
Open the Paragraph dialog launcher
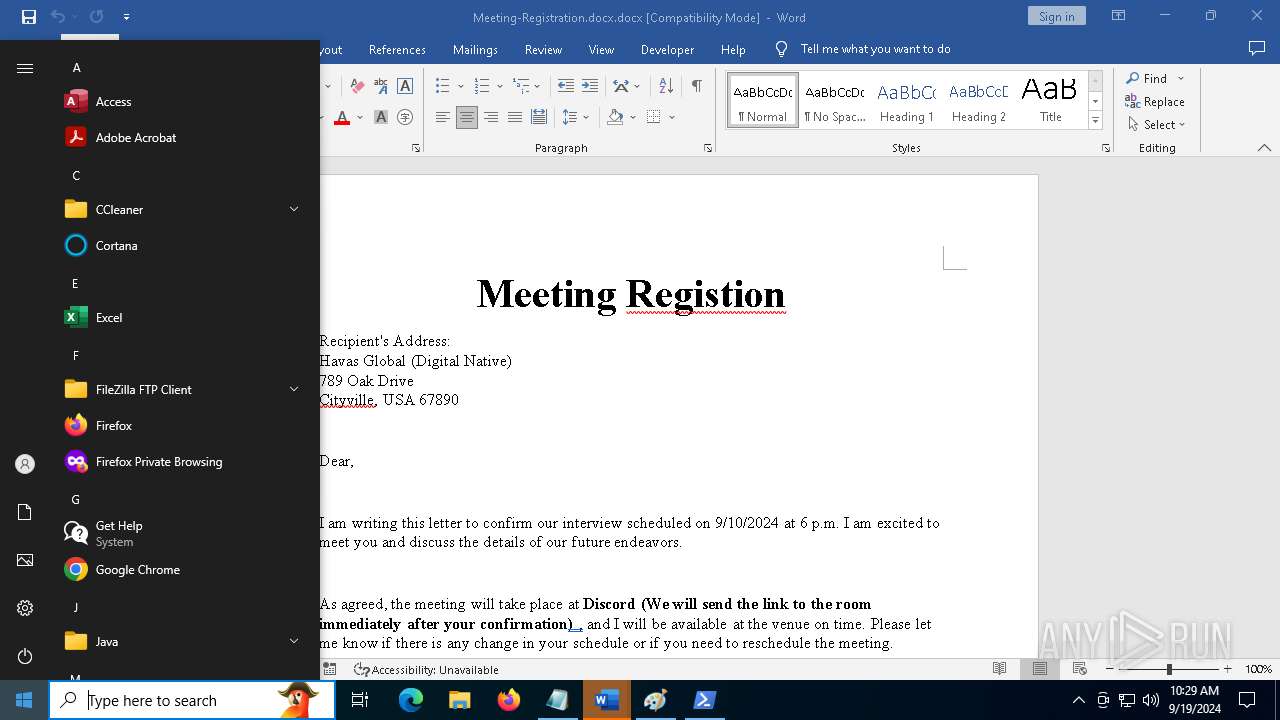[708, 148]
